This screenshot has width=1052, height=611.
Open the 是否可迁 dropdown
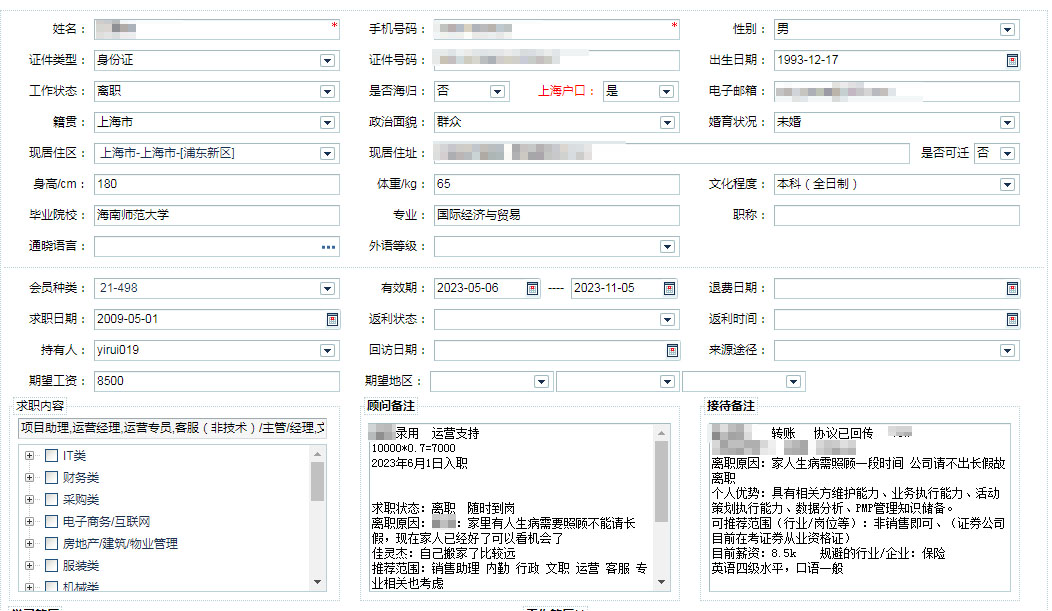click(1007, 154)
